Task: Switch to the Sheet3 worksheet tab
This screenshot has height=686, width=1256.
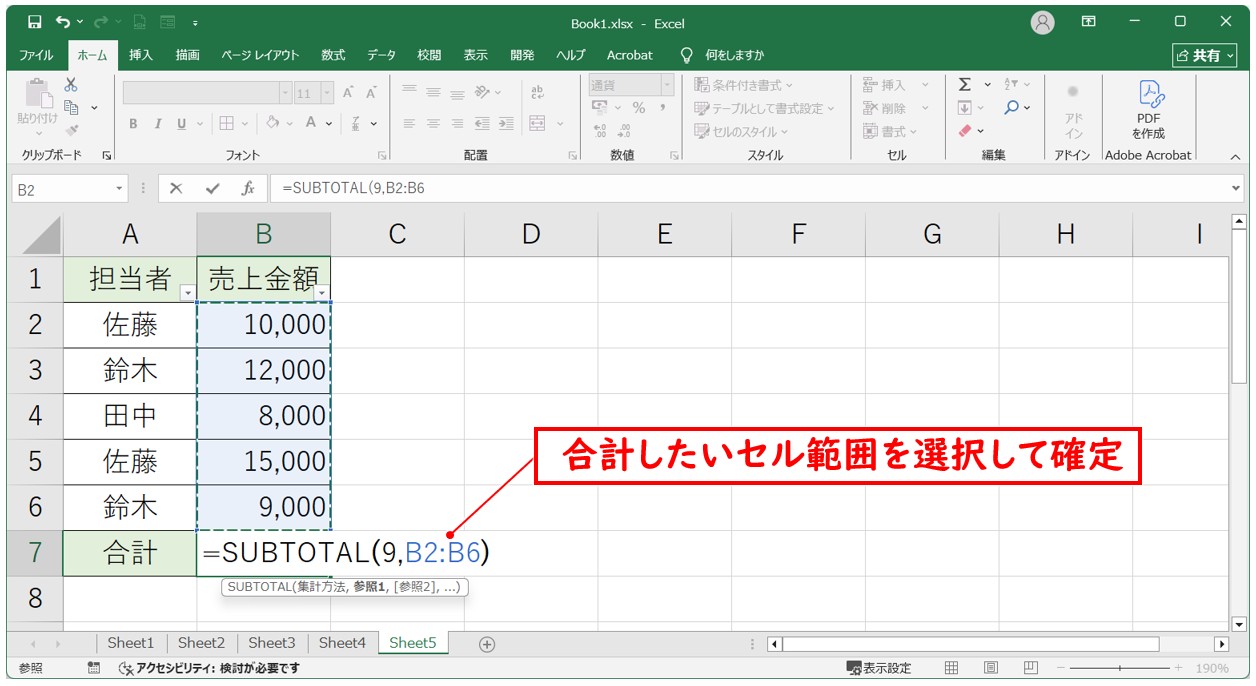Action: [271, 643]
